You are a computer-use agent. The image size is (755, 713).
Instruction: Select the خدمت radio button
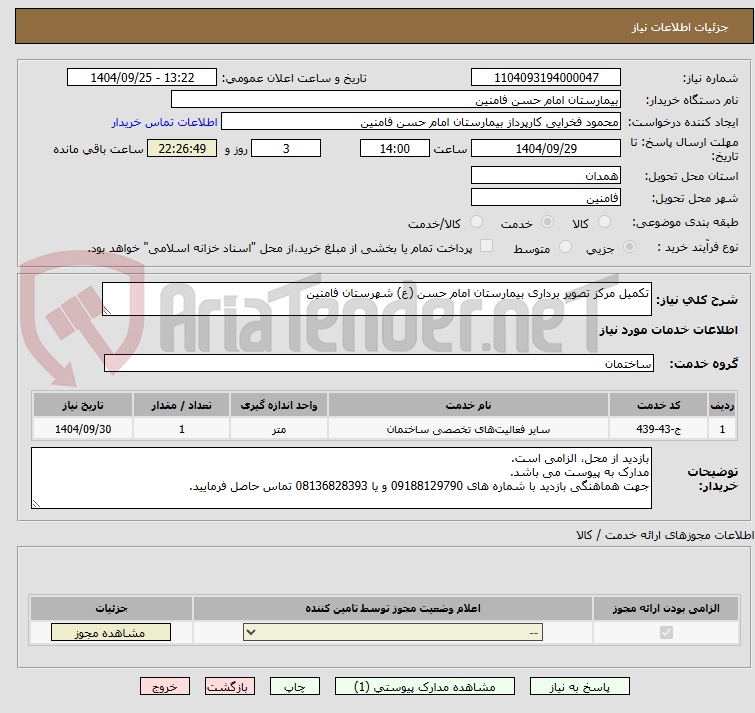click(547, 222)
